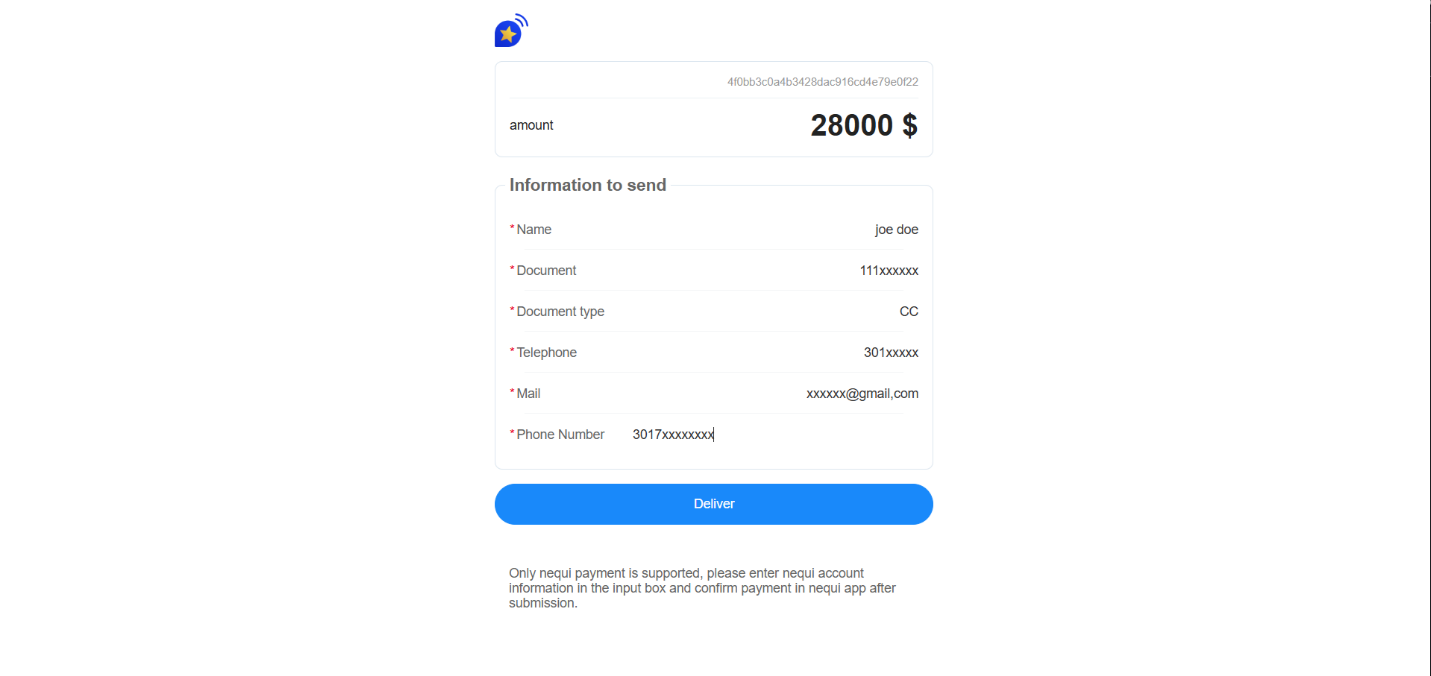Click the 28000 $ amount value
Viewport: 1431px width, 676px height.
[863, 126]
